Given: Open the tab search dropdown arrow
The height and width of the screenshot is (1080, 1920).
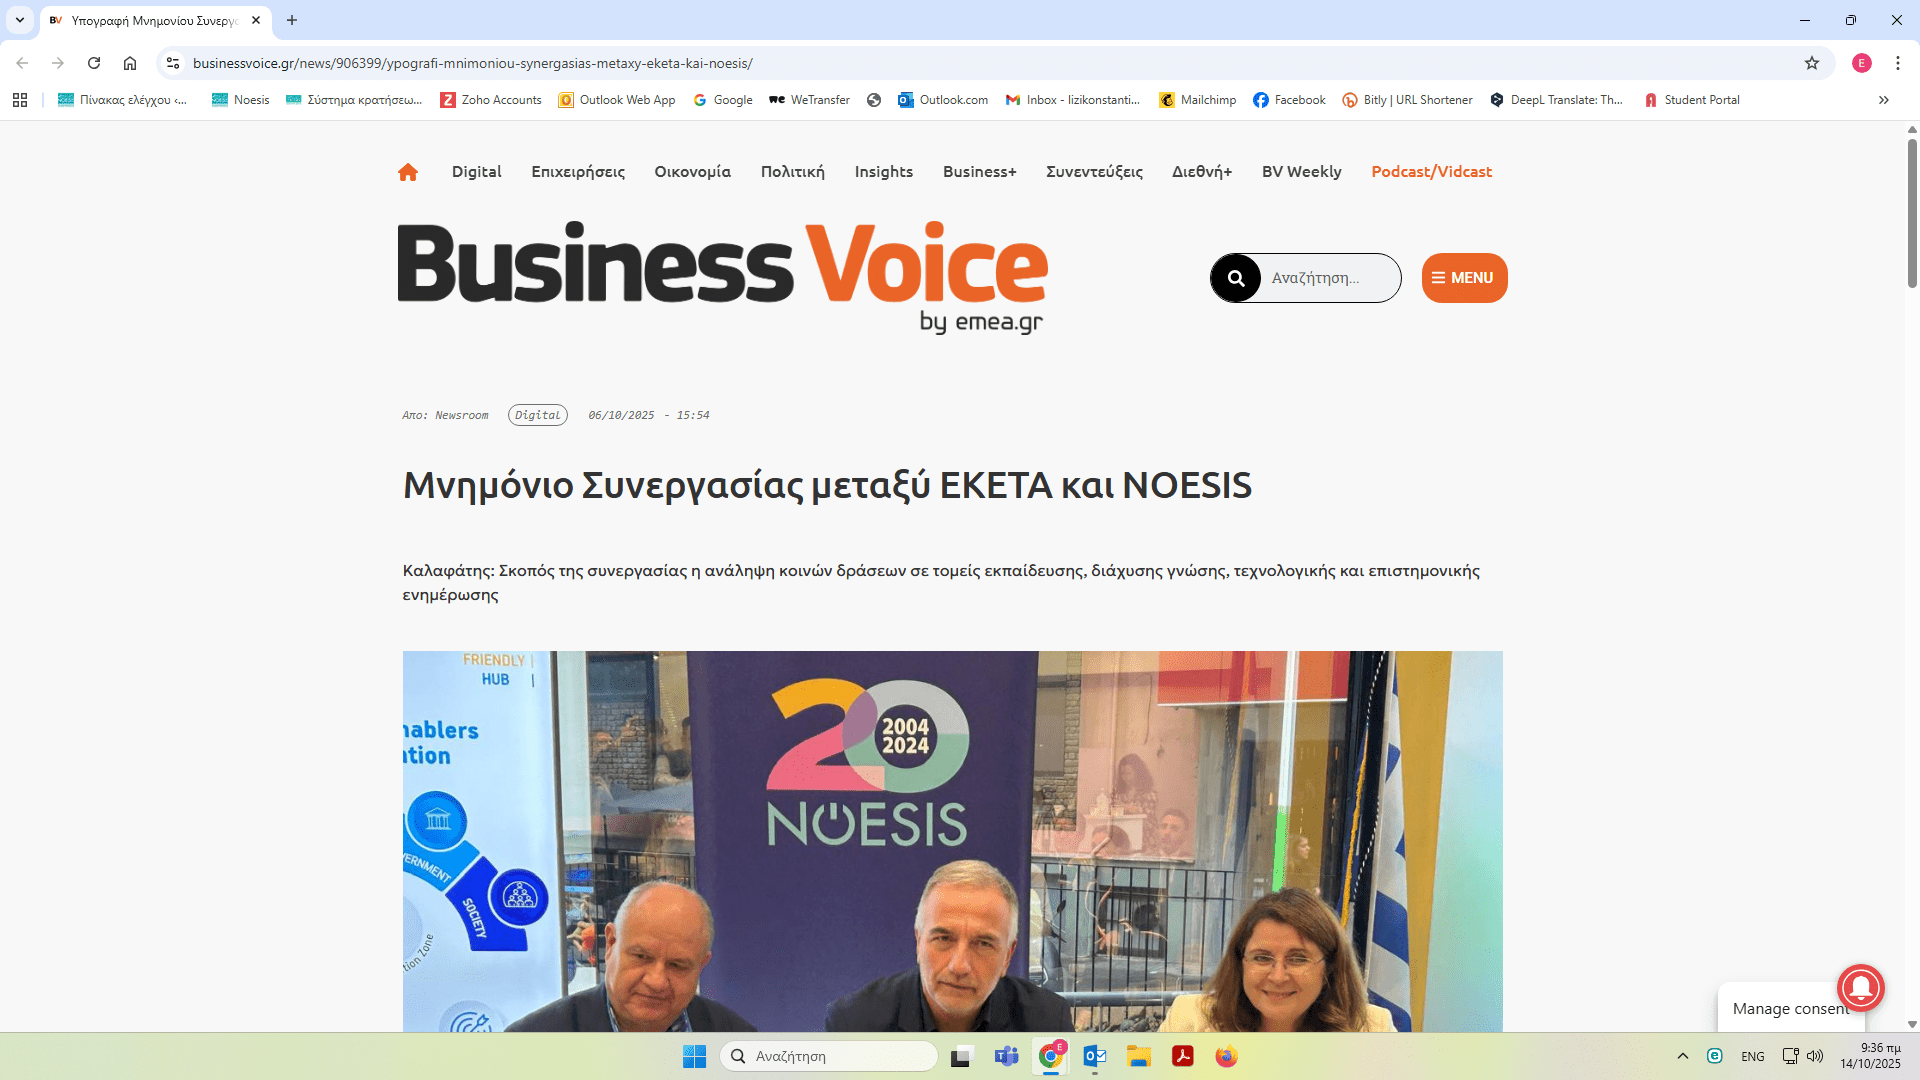Looking at the screenshot, I should tap(20, 20).
